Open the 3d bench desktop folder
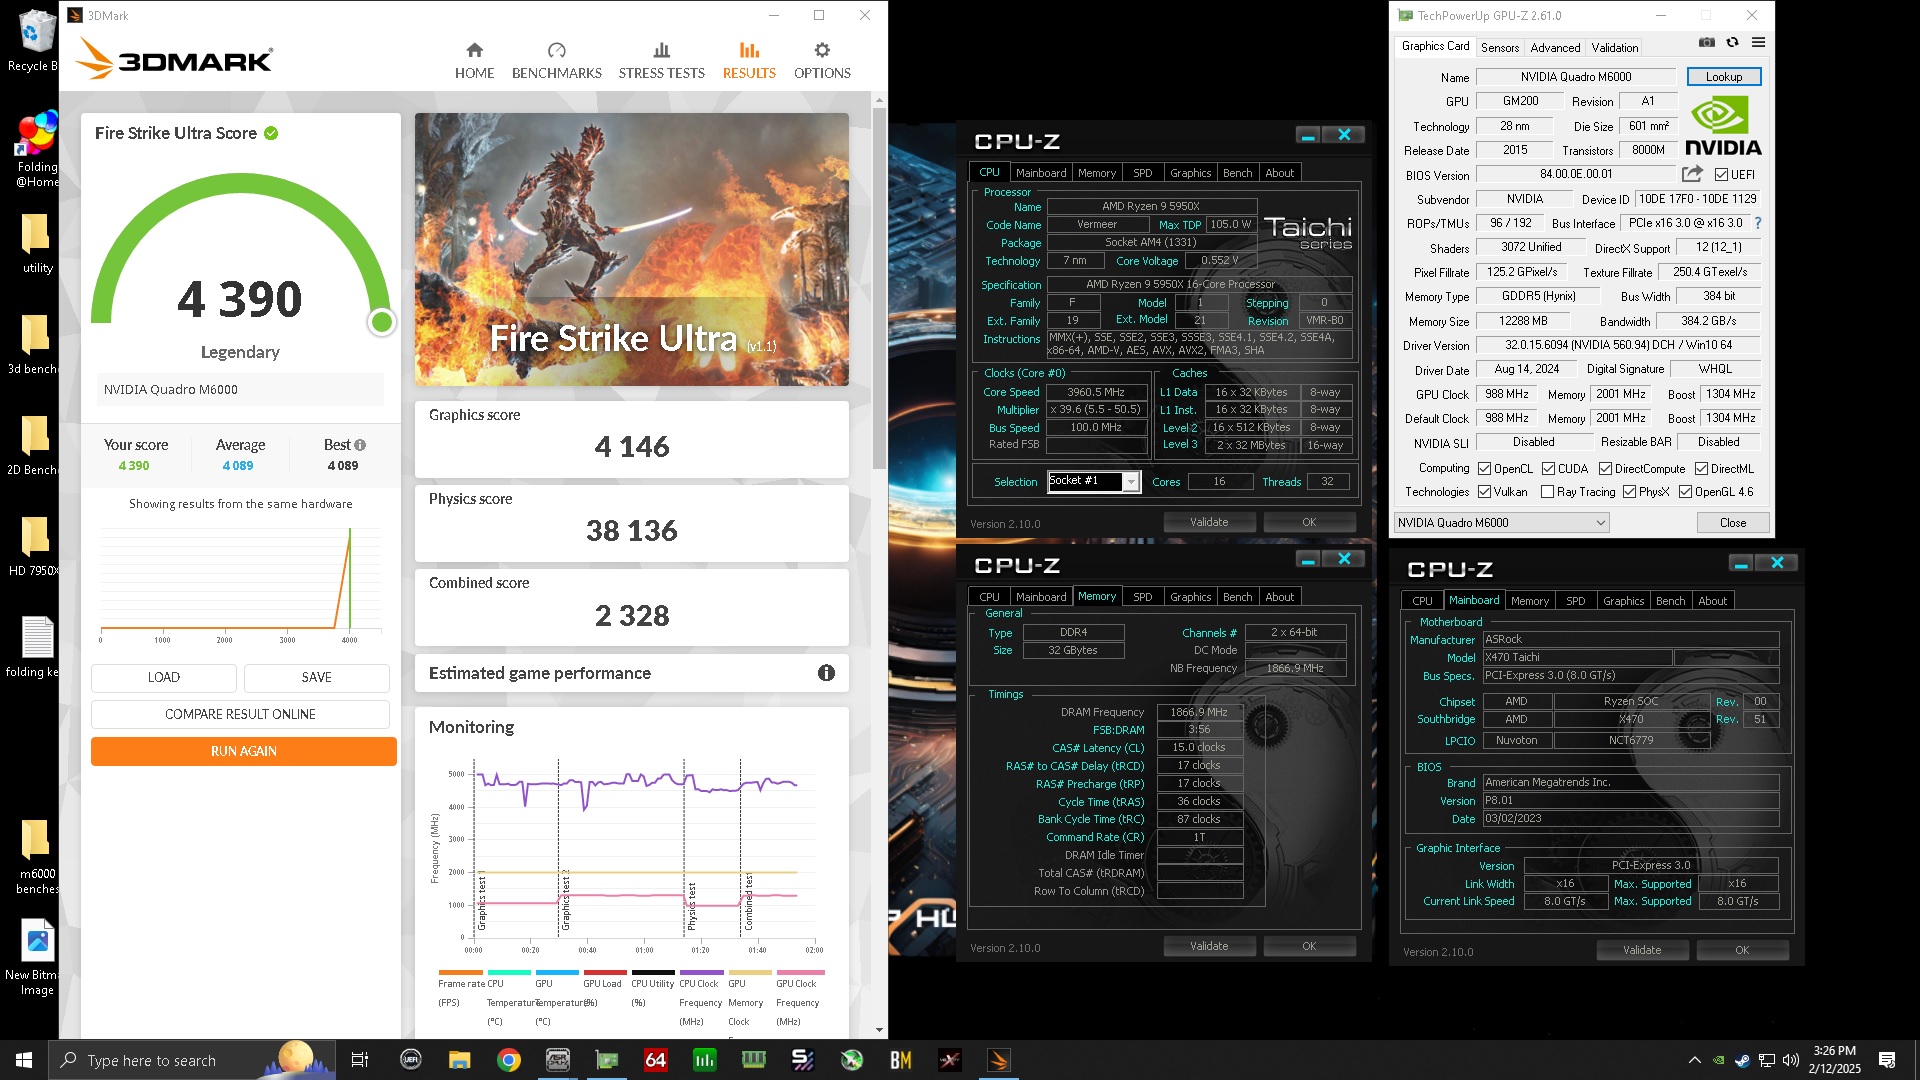This screenshot has height=1080, width=1920. point(37,344)
